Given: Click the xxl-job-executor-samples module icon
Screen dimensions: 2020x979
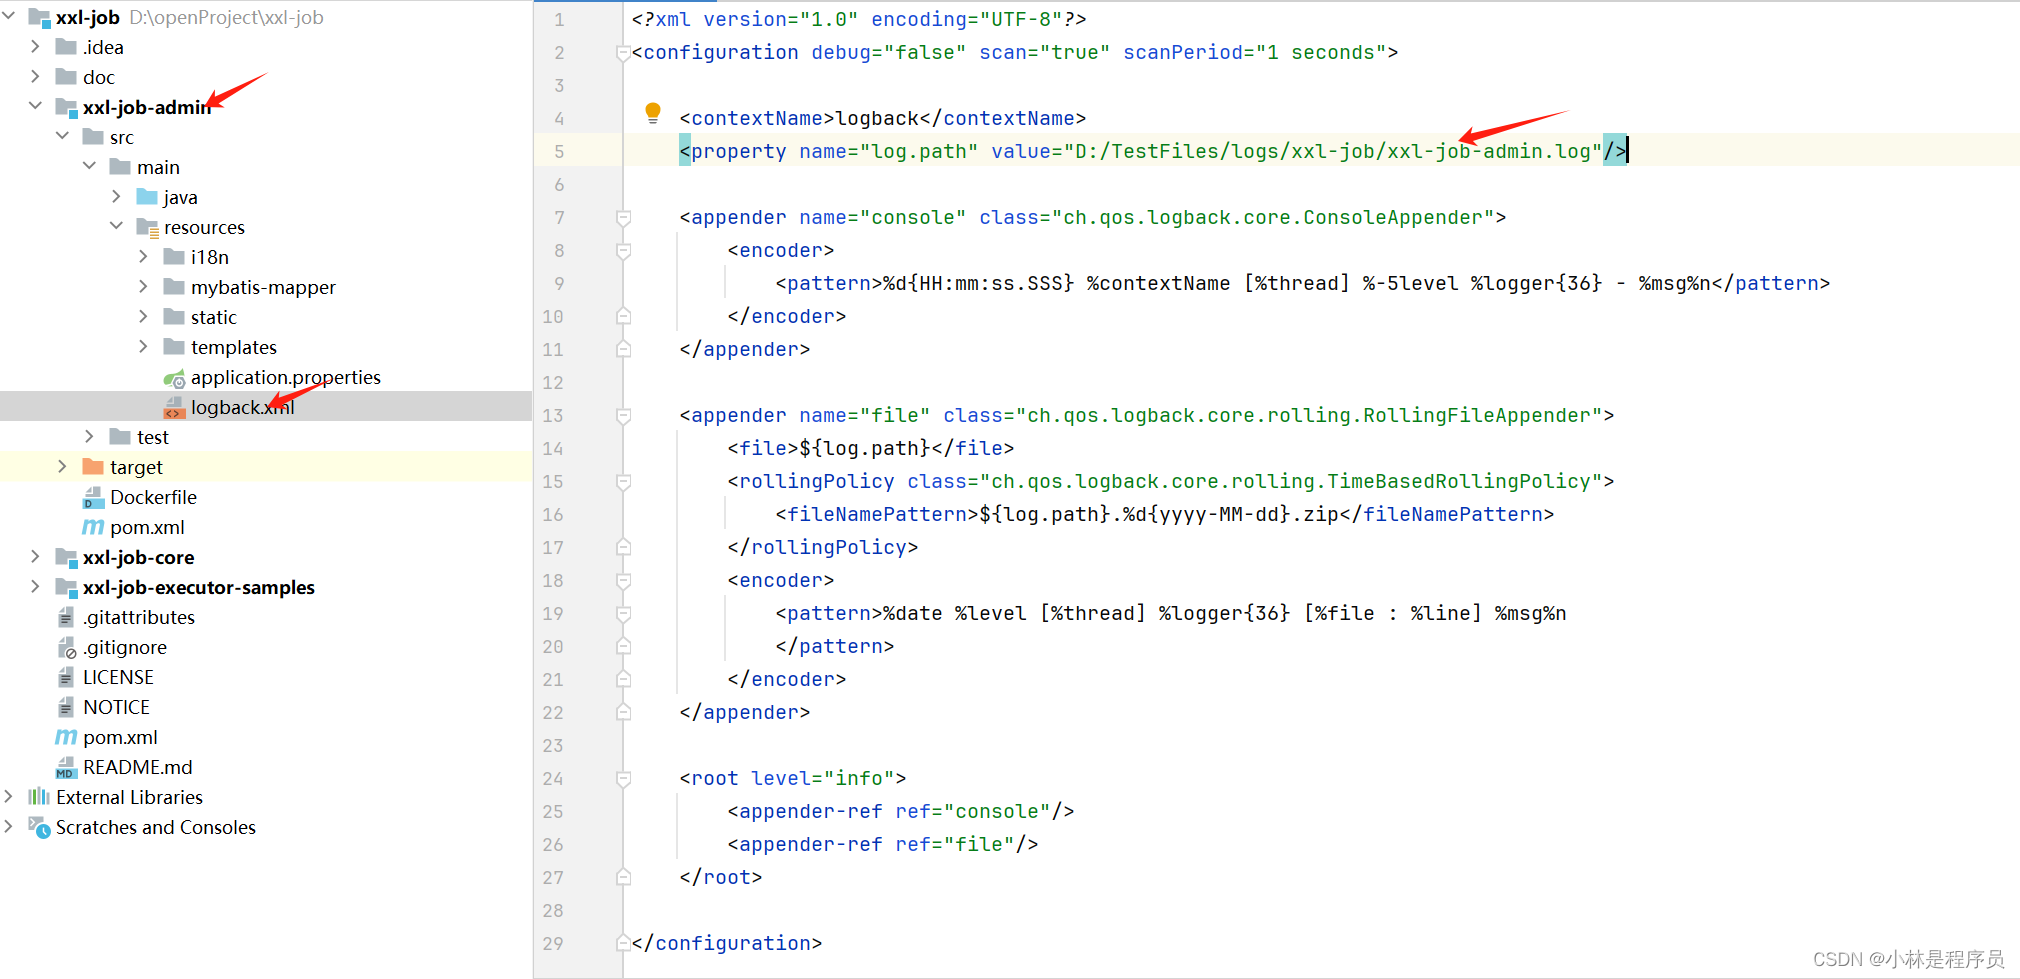Looking at the screenshot, I should click(x=66, y=587).
